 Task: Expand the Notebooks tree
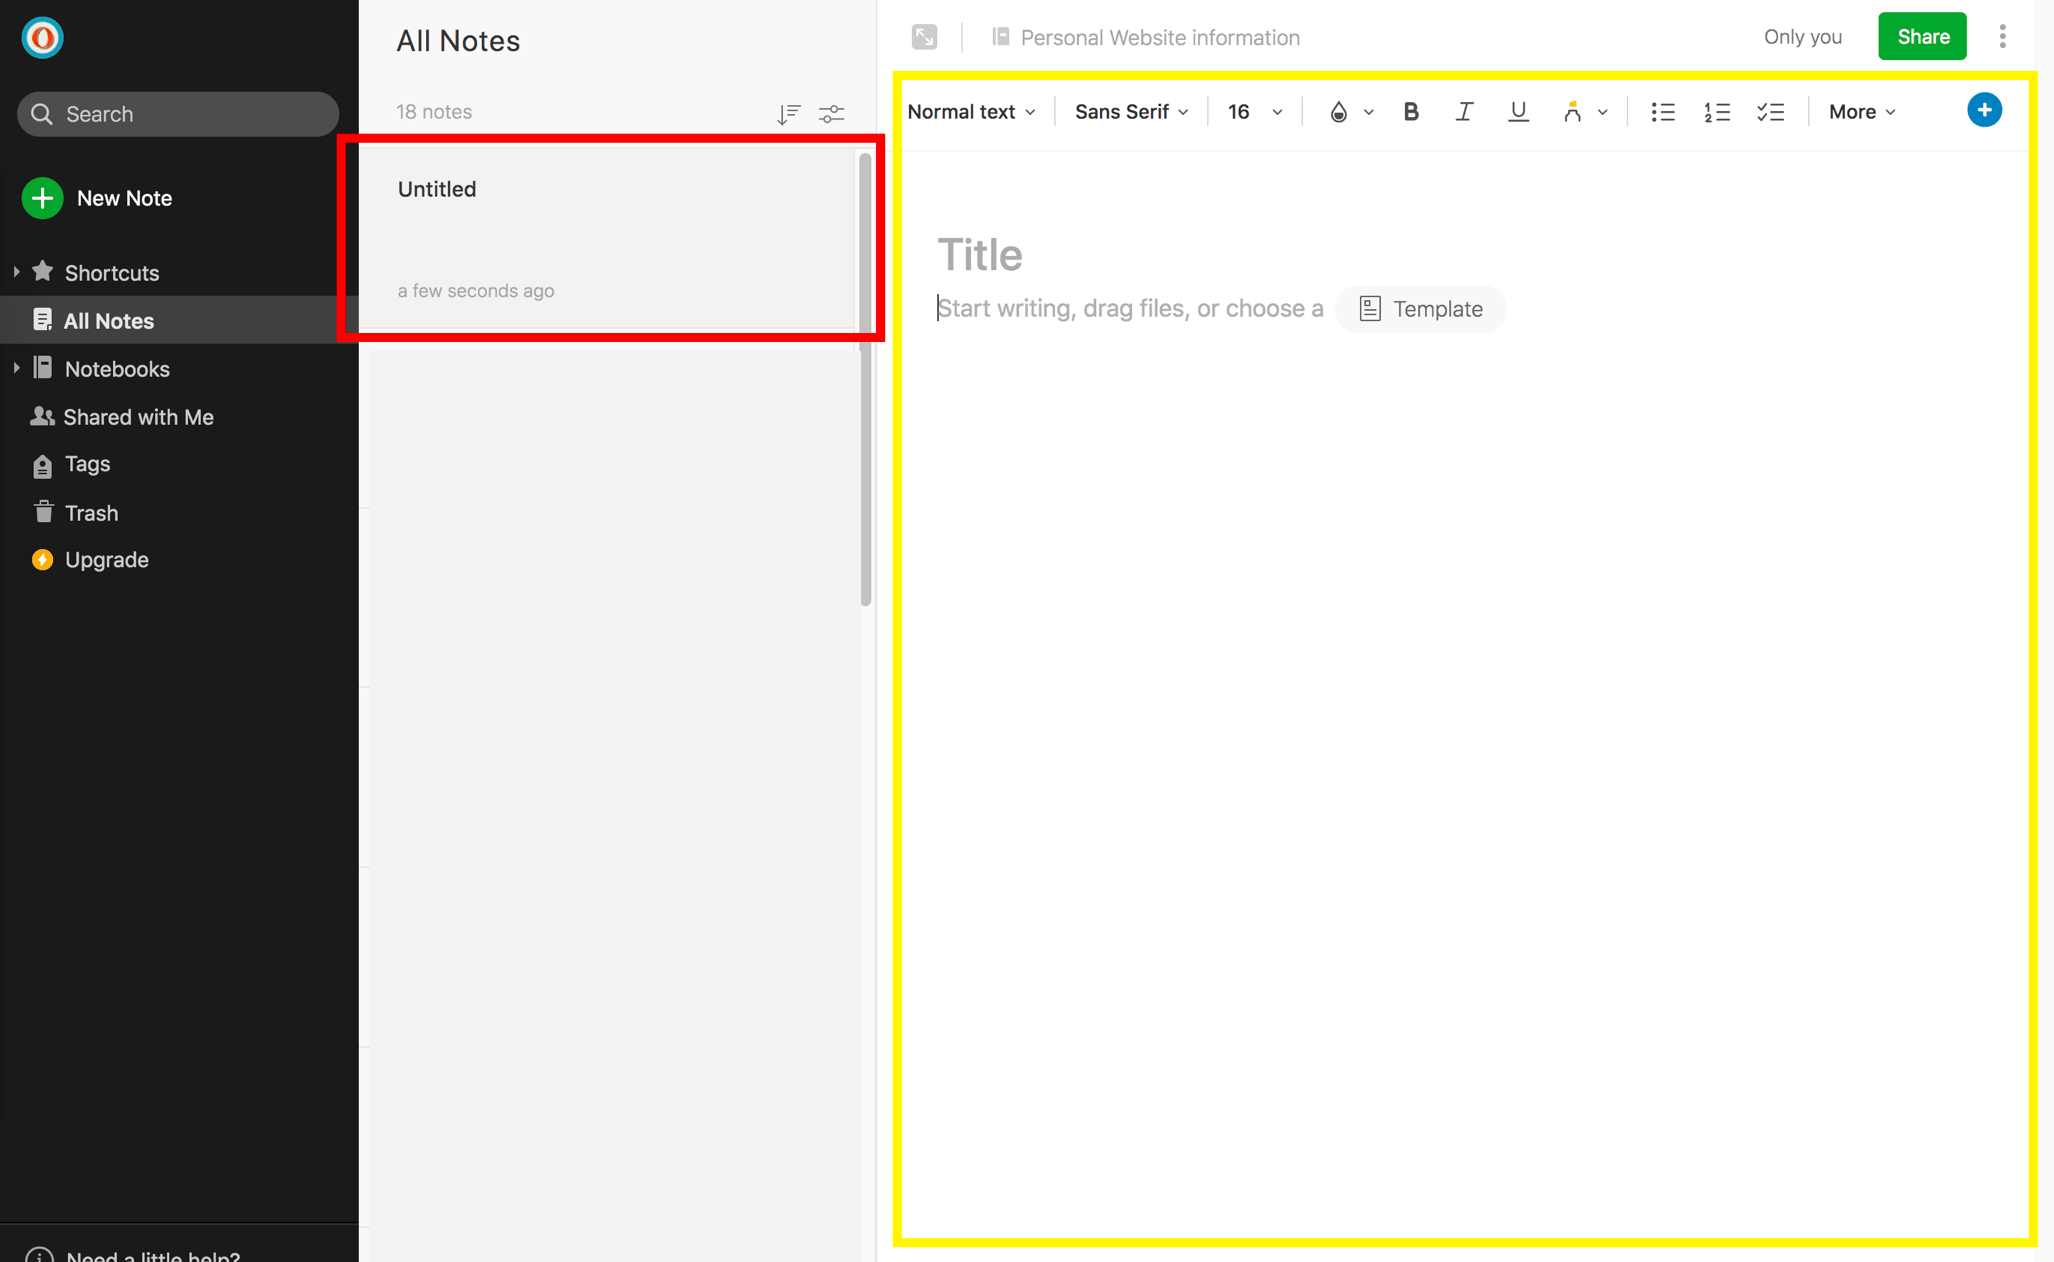[x=17, y=369]
